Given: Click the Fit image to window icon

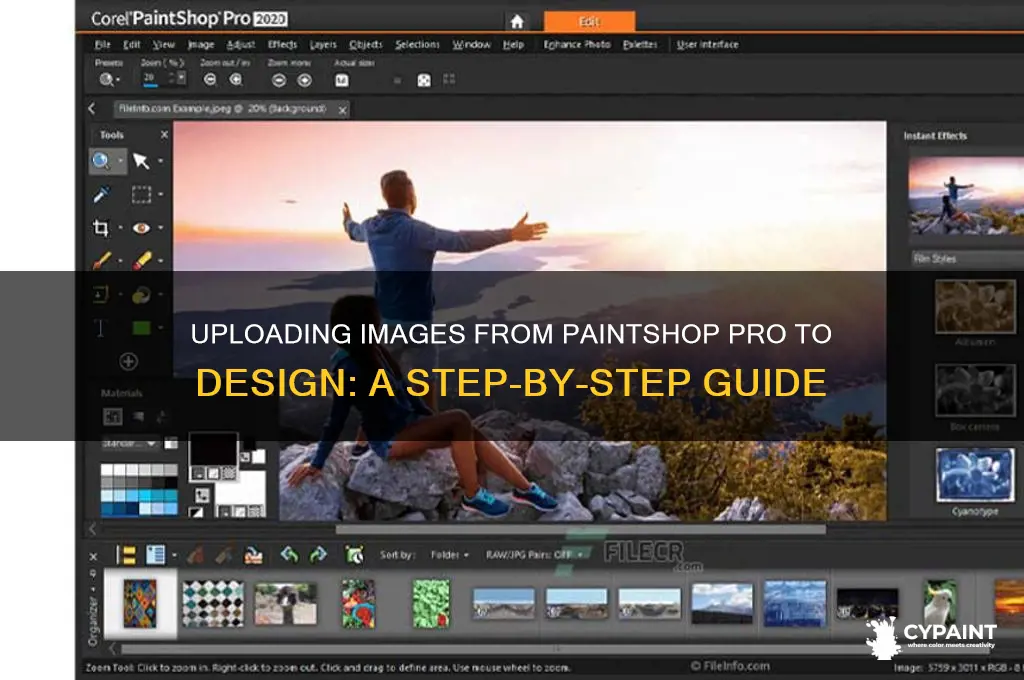Looking at the screenshot, I should [x=424, y=80].
